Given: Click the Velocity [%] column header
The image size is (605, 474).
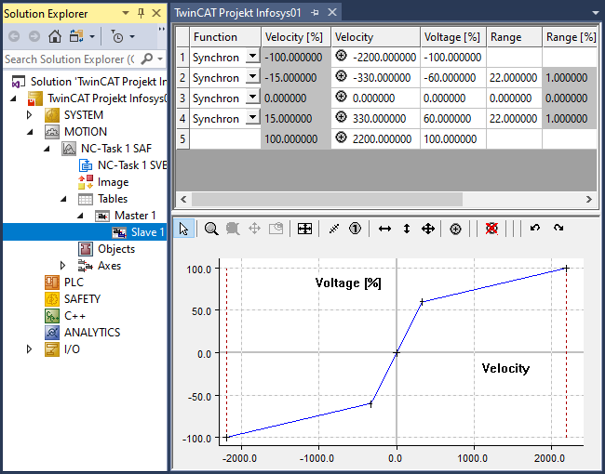Looking at the screenshot, I should (x=296, y=37).
